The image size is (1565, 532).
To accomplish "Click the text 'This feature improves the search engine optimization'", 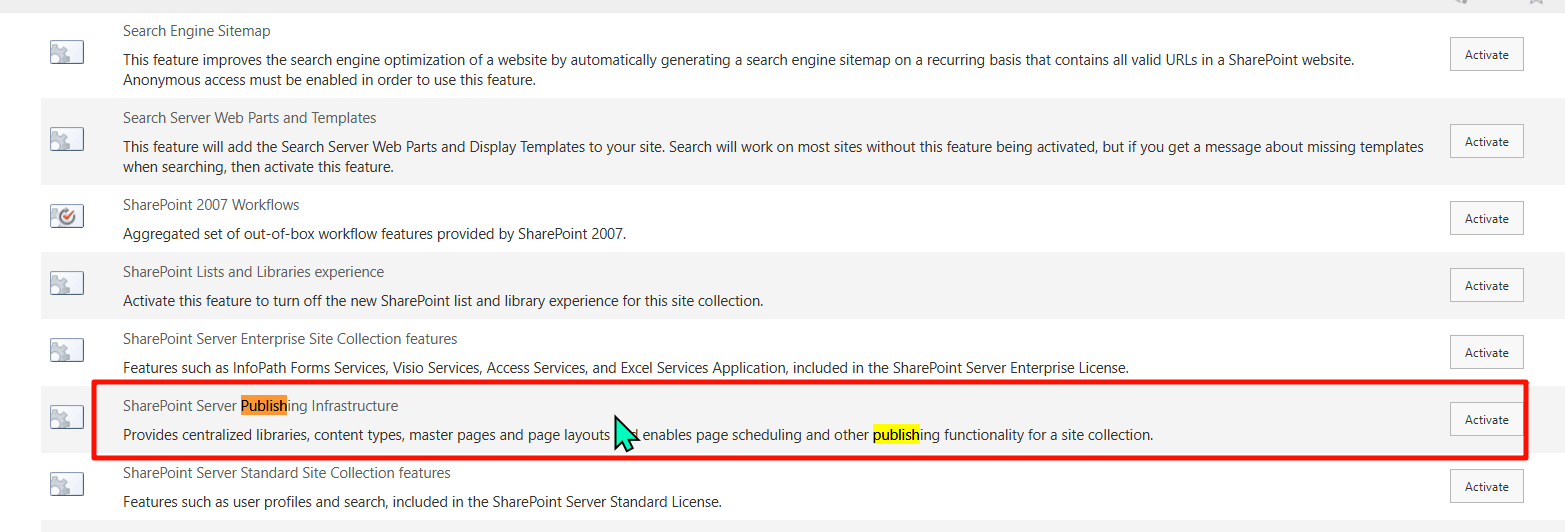I will (x=738, y=70).
